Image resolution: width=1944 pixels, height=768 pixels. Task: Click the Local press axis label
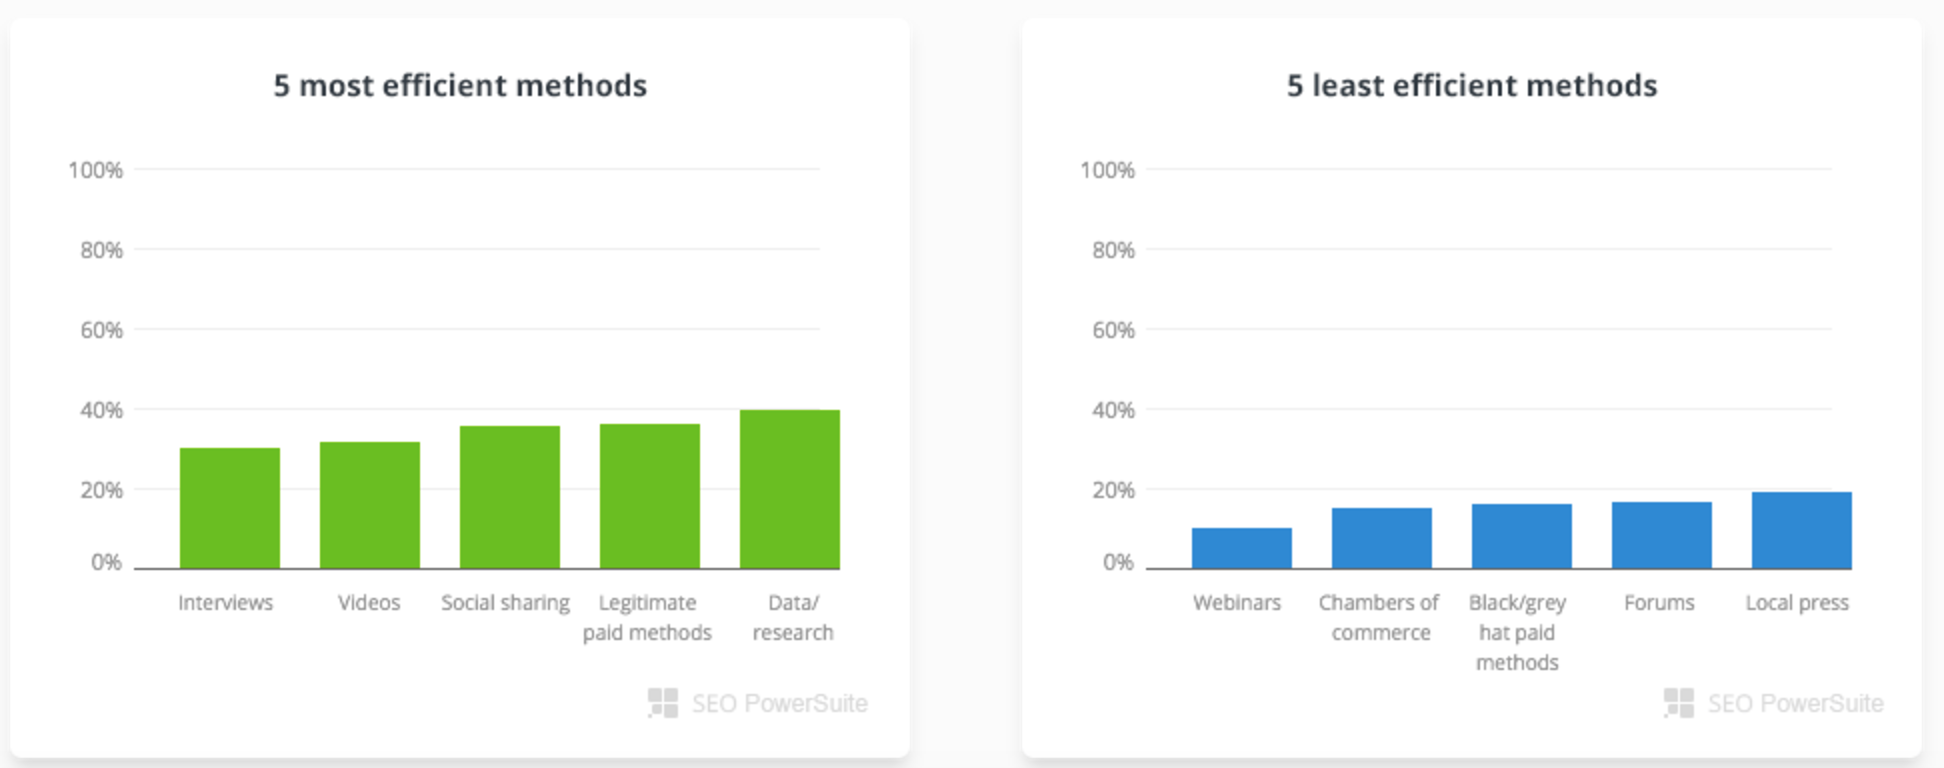(1797, 603)
